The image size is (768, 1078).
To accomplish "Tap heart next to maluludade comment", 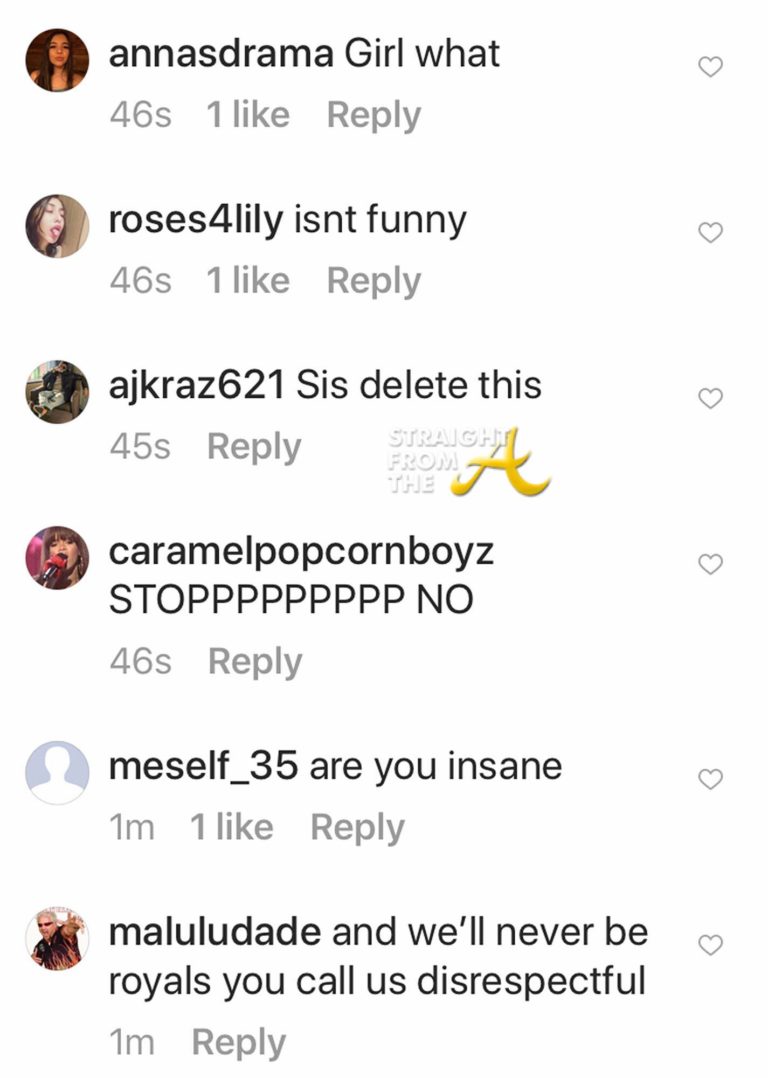I will 709,945.
